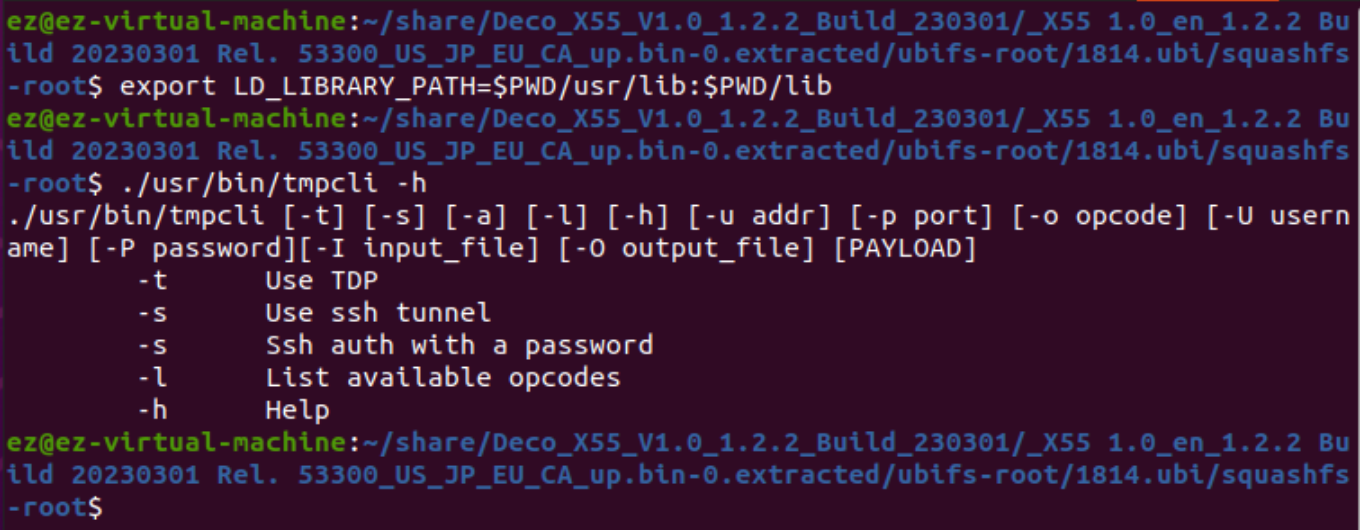
Task: Click the '-h Help' option line
Action: pos(233,410)
